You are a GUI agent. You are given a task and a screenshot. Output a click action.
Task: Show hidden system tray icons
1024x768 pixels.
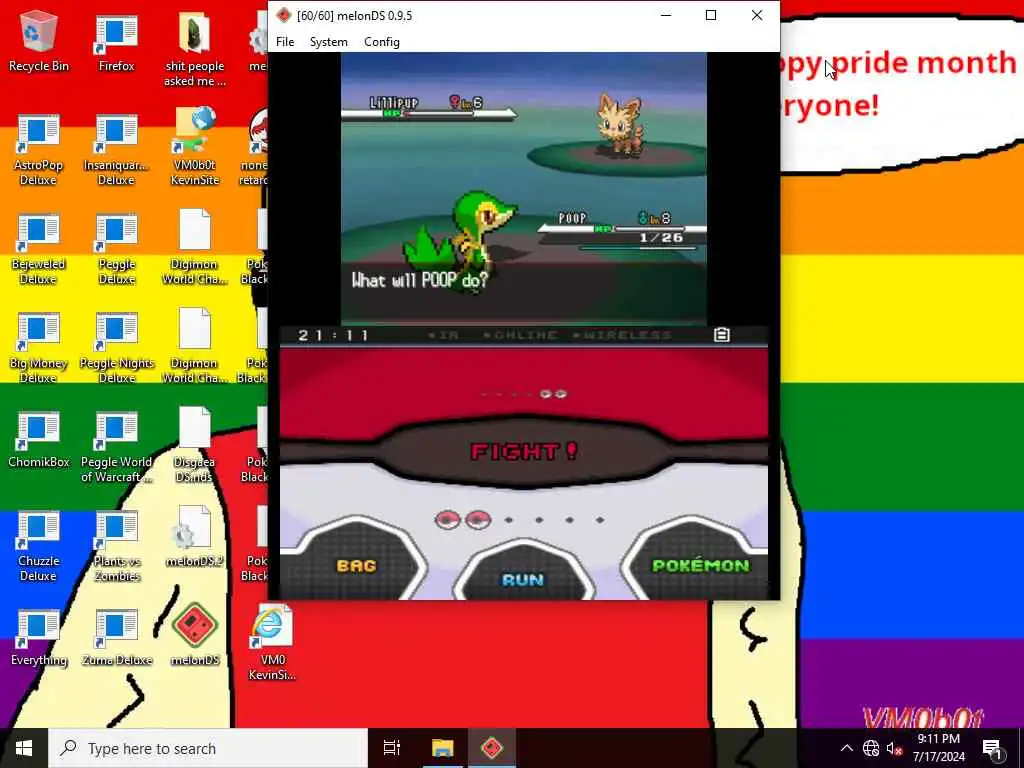click(x=846, y=748)
